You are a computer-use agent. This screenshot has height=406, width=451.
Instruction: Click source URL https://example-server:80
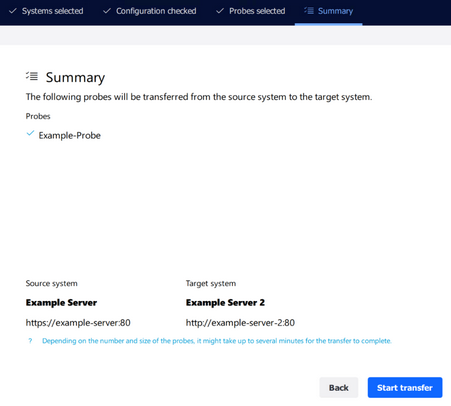click(78, 323)
